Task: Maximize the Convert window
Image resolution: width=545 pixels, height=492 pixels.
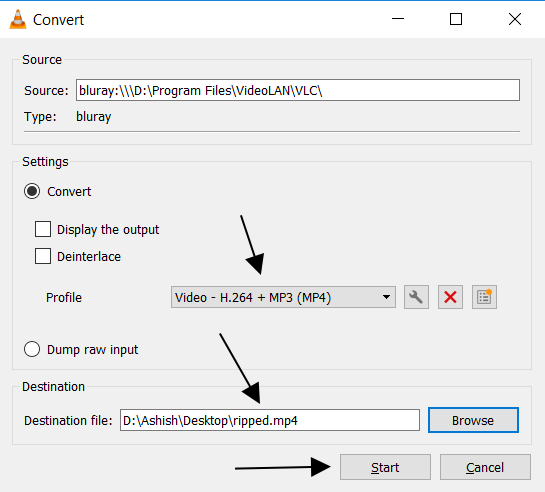Action: tap(456, 19)
